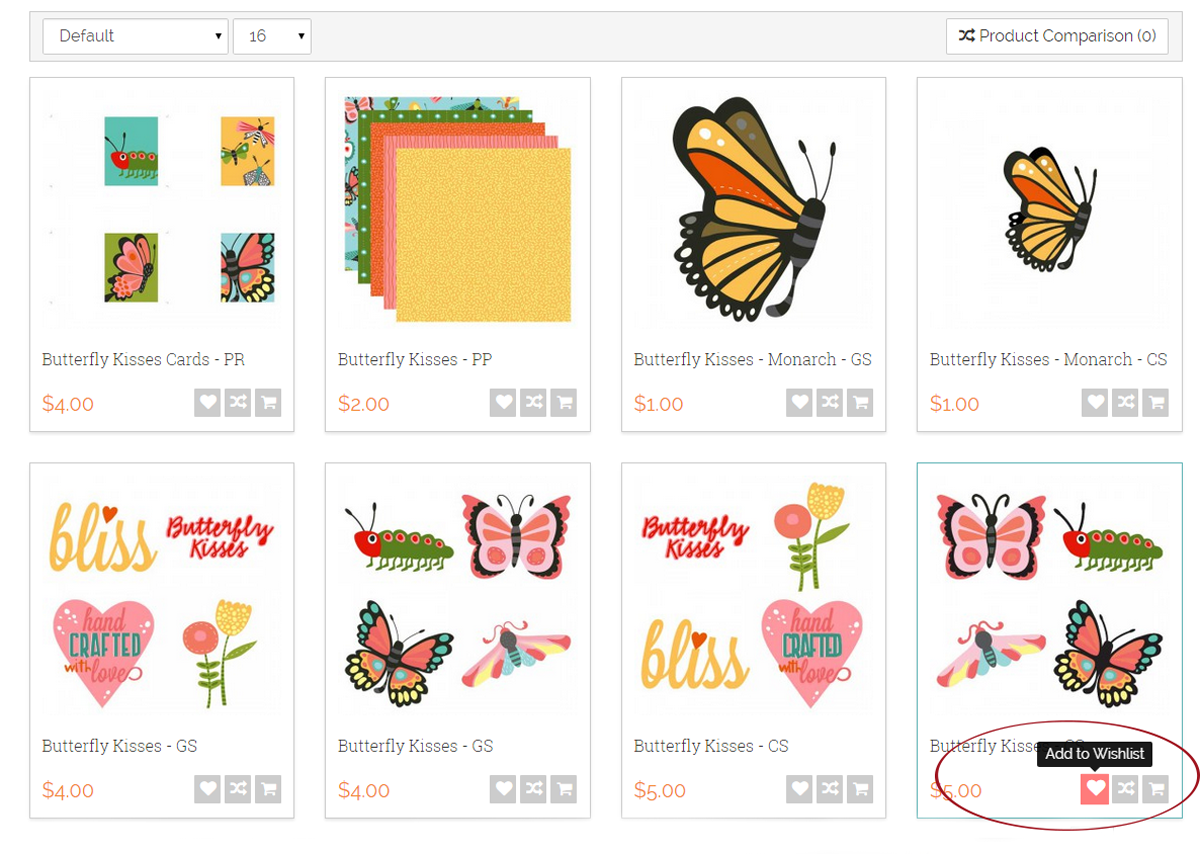Add Butterfly Kisses - PP to cart

564,403
